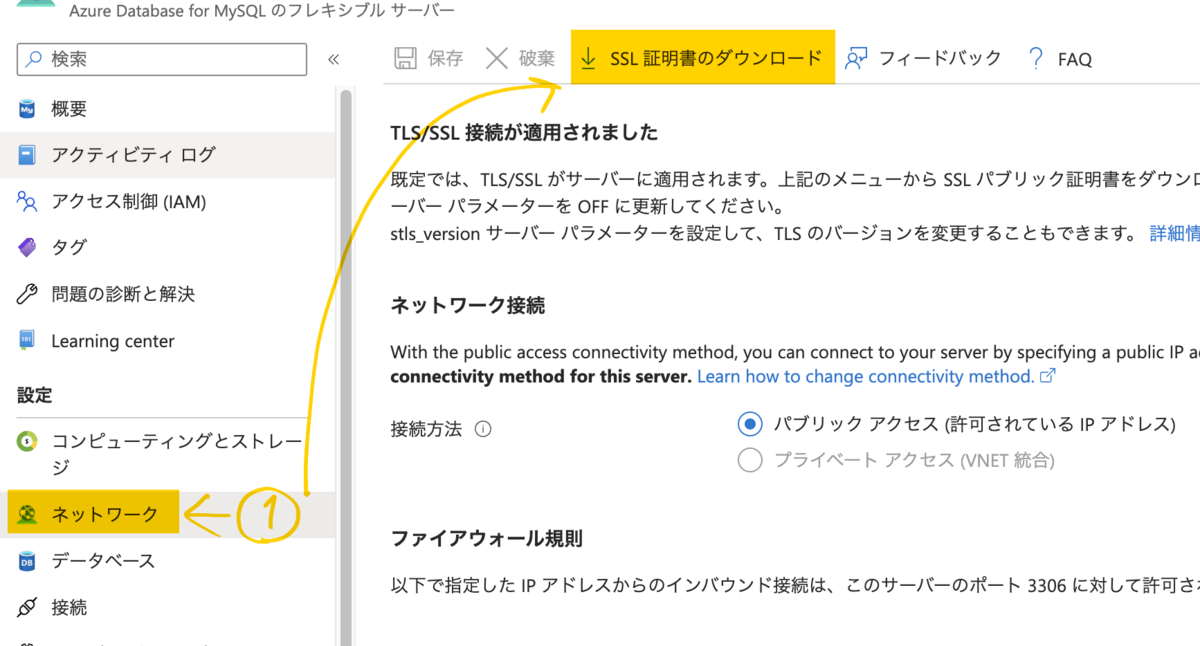This screenshot has width=1200, height=646.
Task: Click the wrench icon for 問題の診断と解決
Action: 27,294
